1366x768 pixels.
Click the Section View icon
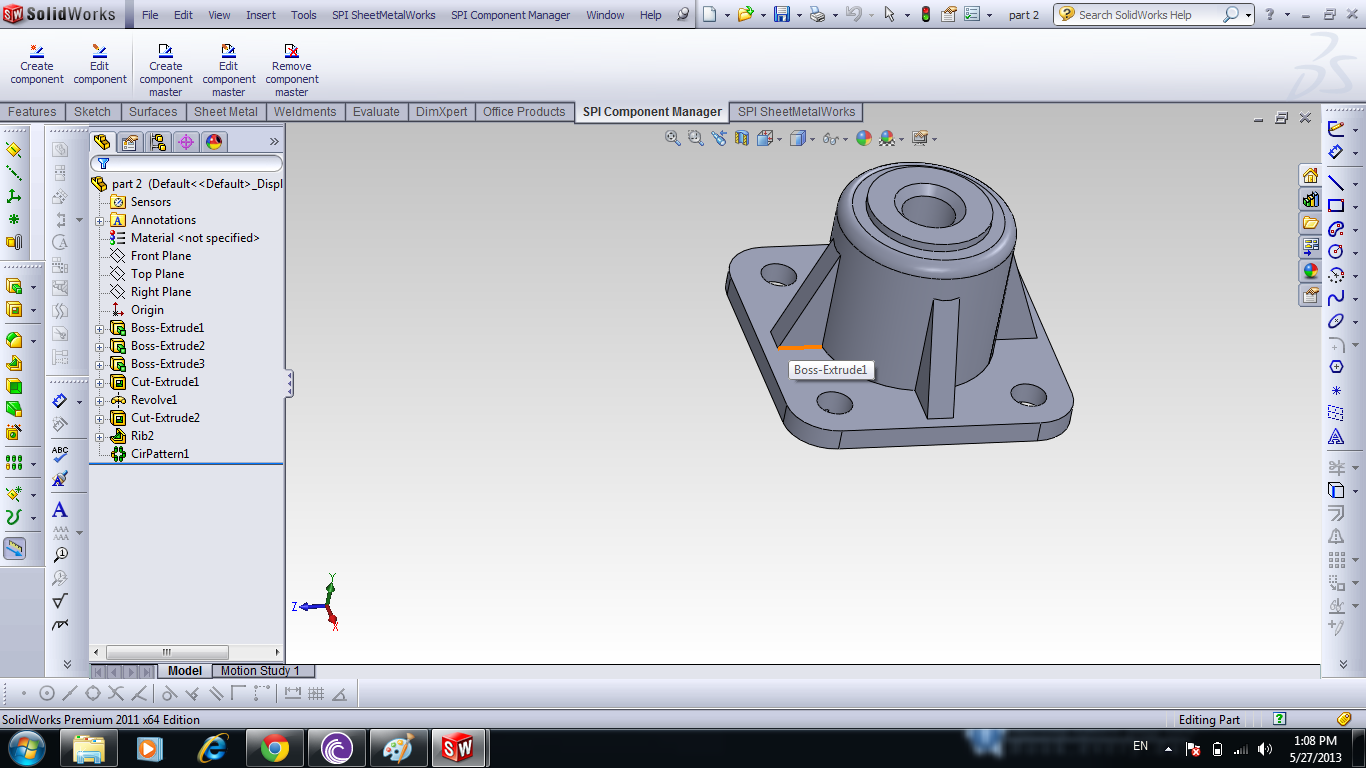coord(742,139)
